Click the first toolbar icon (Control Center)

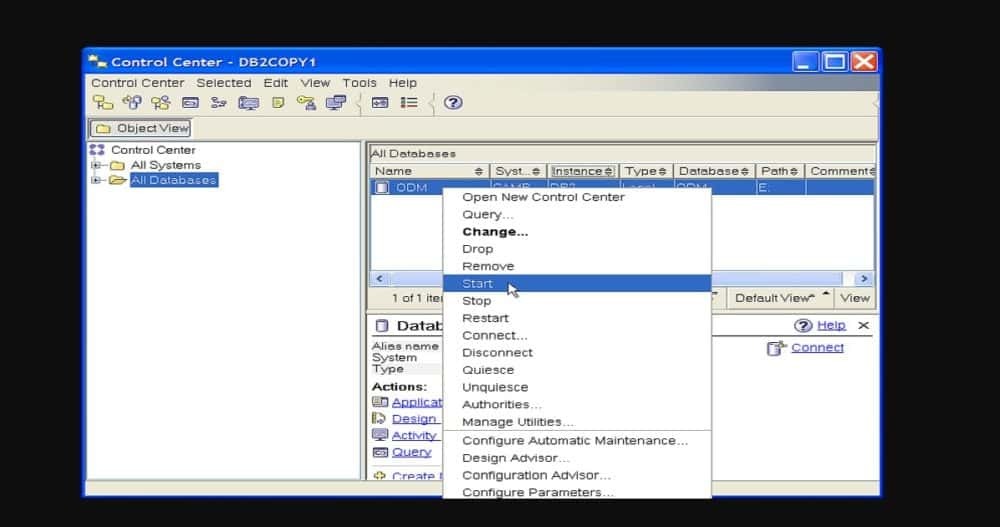(102, 103)
